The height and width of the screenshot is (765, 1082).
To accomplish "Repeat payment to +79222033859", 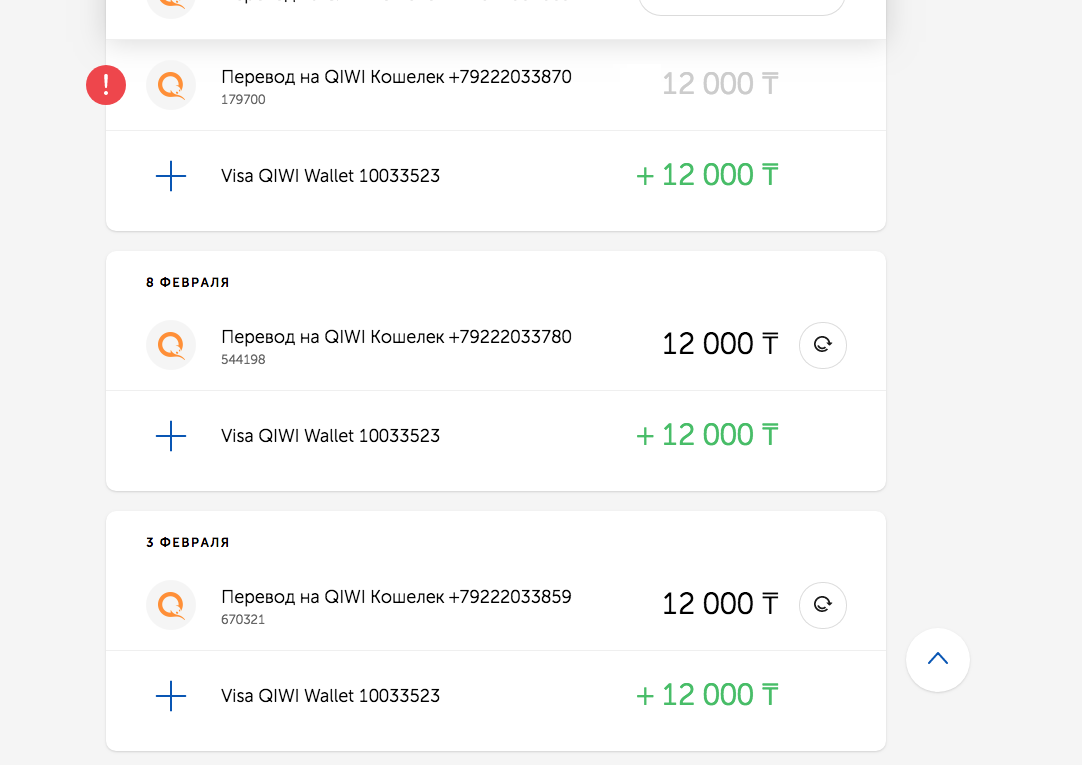I will click(x=823, y=605).
